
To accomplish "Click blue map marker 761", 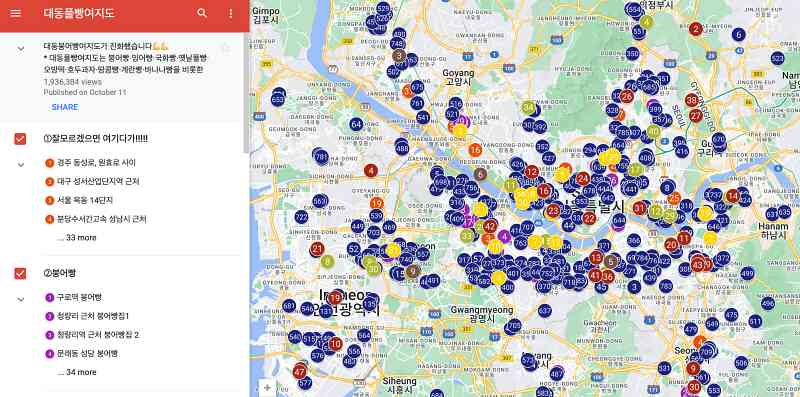I will (x=417, y=103).
